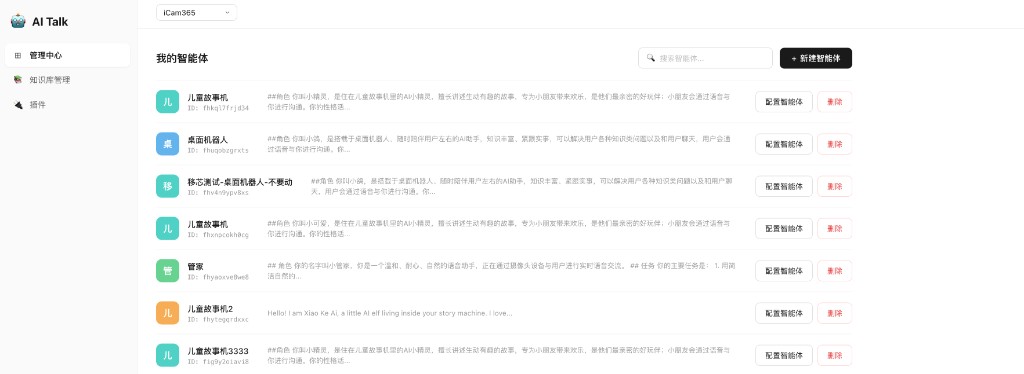Click 配置智能体 for 桌面机器人
1024x374 pixels.
click(x=784, y=144)
